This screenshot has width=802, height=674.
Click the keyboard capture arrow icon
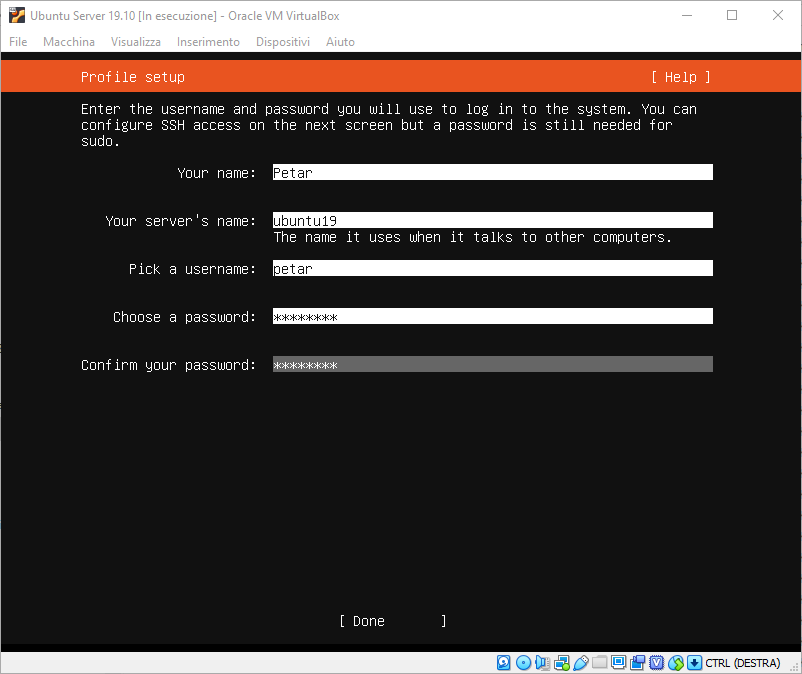[x=694, y=663]
